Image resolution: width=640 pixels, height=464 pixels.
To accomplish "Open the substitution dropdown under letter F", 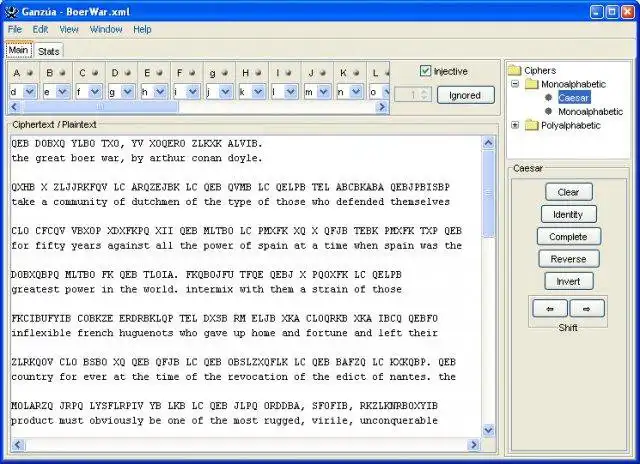I will (x=193, y=92).
